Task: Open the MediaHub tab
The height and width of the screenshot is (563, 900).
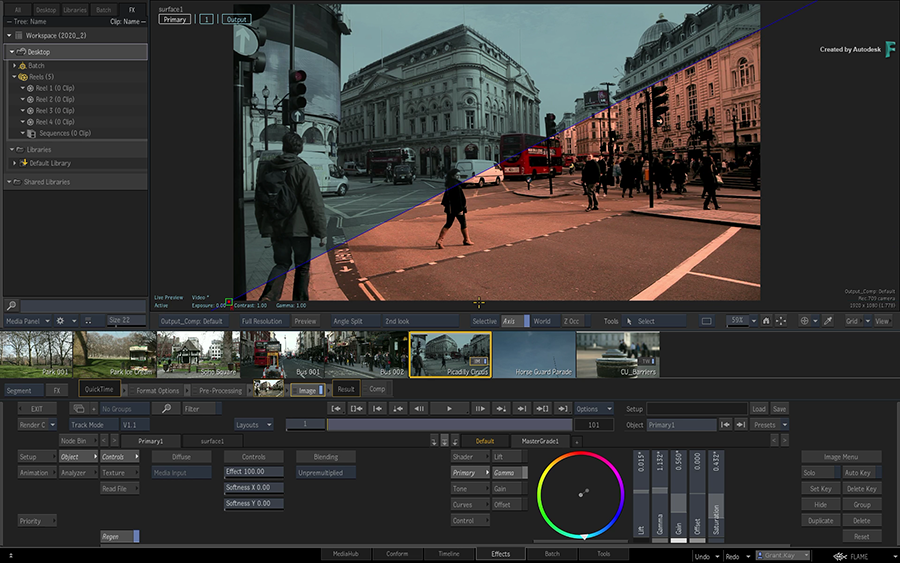Action: click(346, 553)
